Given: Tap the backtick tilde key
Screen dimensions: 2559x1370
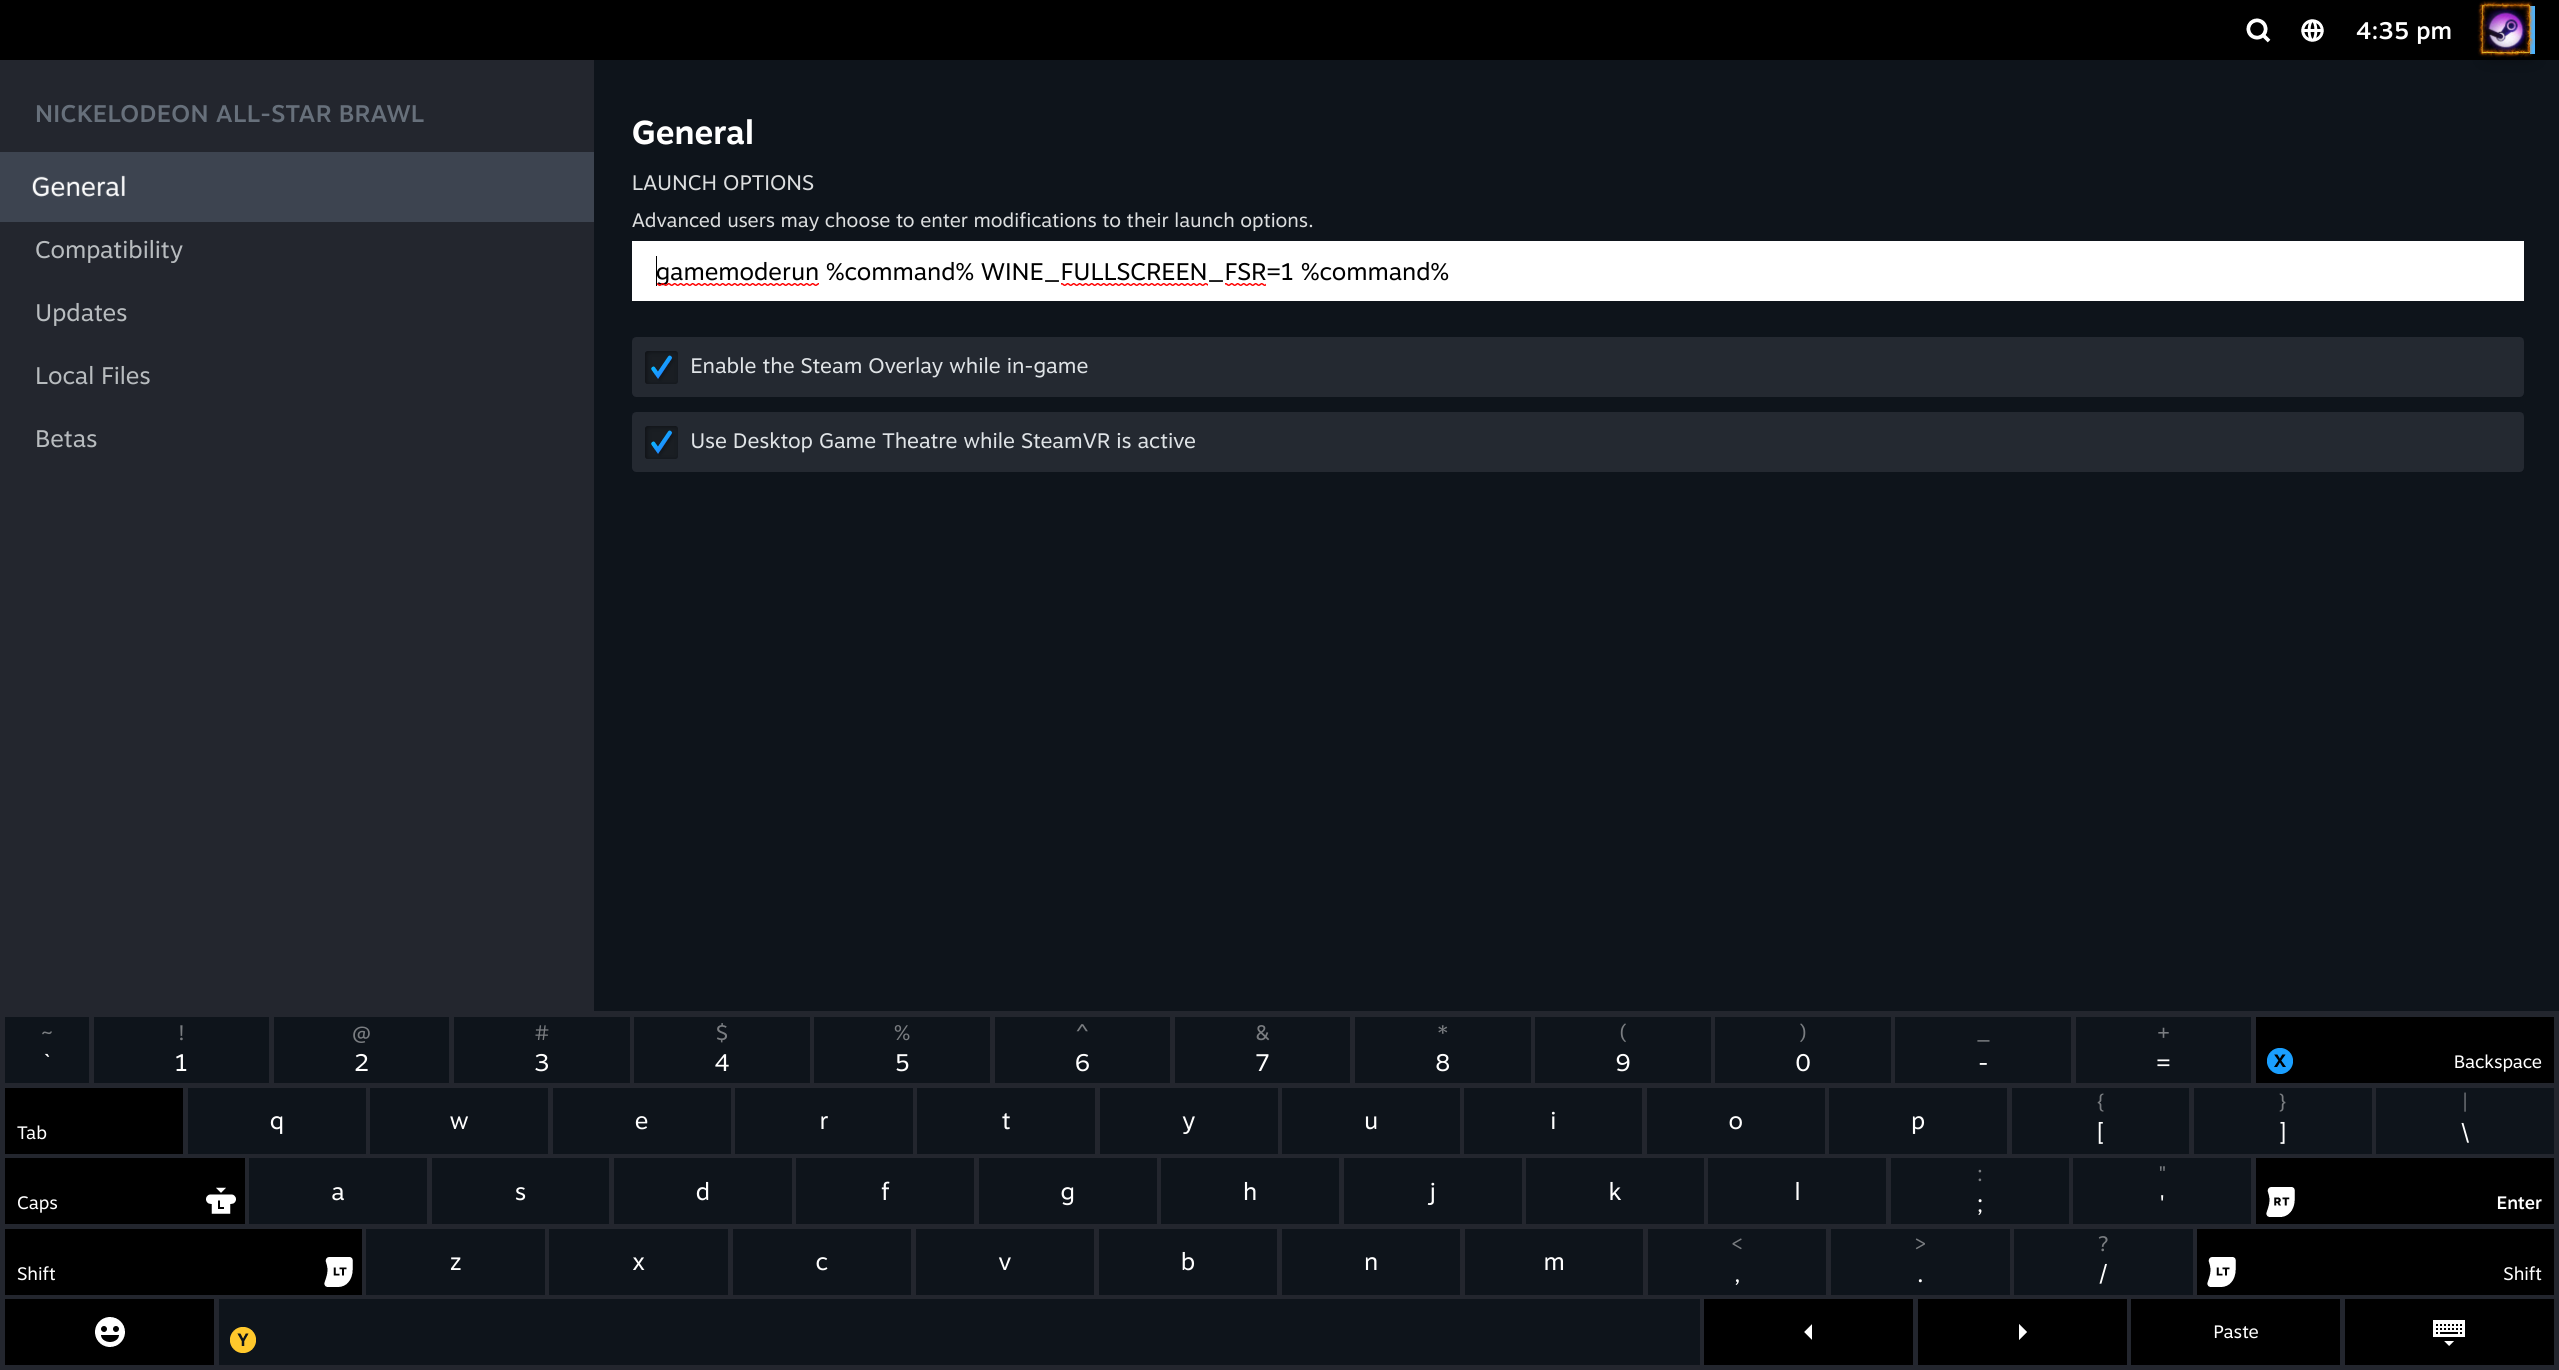Looking at the screenshot, I should [47, 1050].
